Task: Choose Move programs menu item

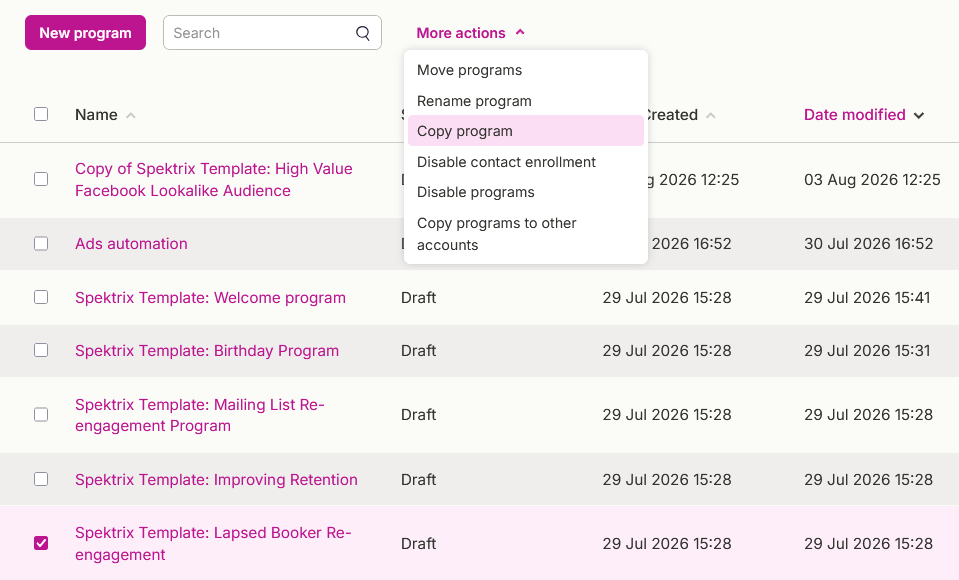Action: click(x=526, y=70)
